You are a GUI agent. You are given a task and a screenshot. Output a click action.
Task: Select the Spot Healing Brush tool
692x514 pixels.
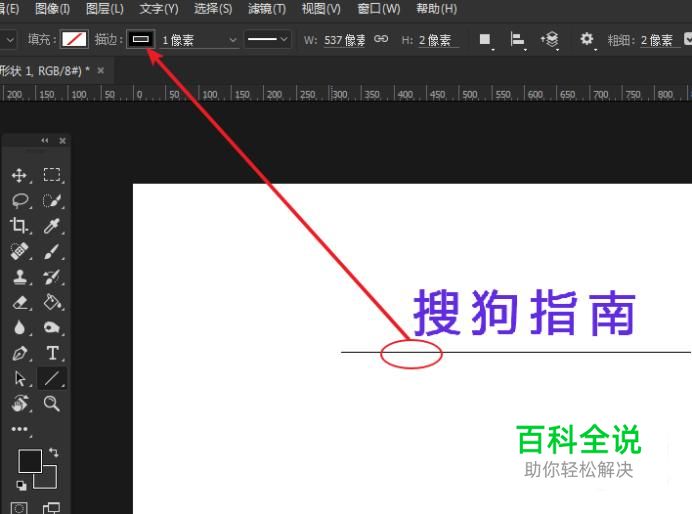[x=19, y=251]
